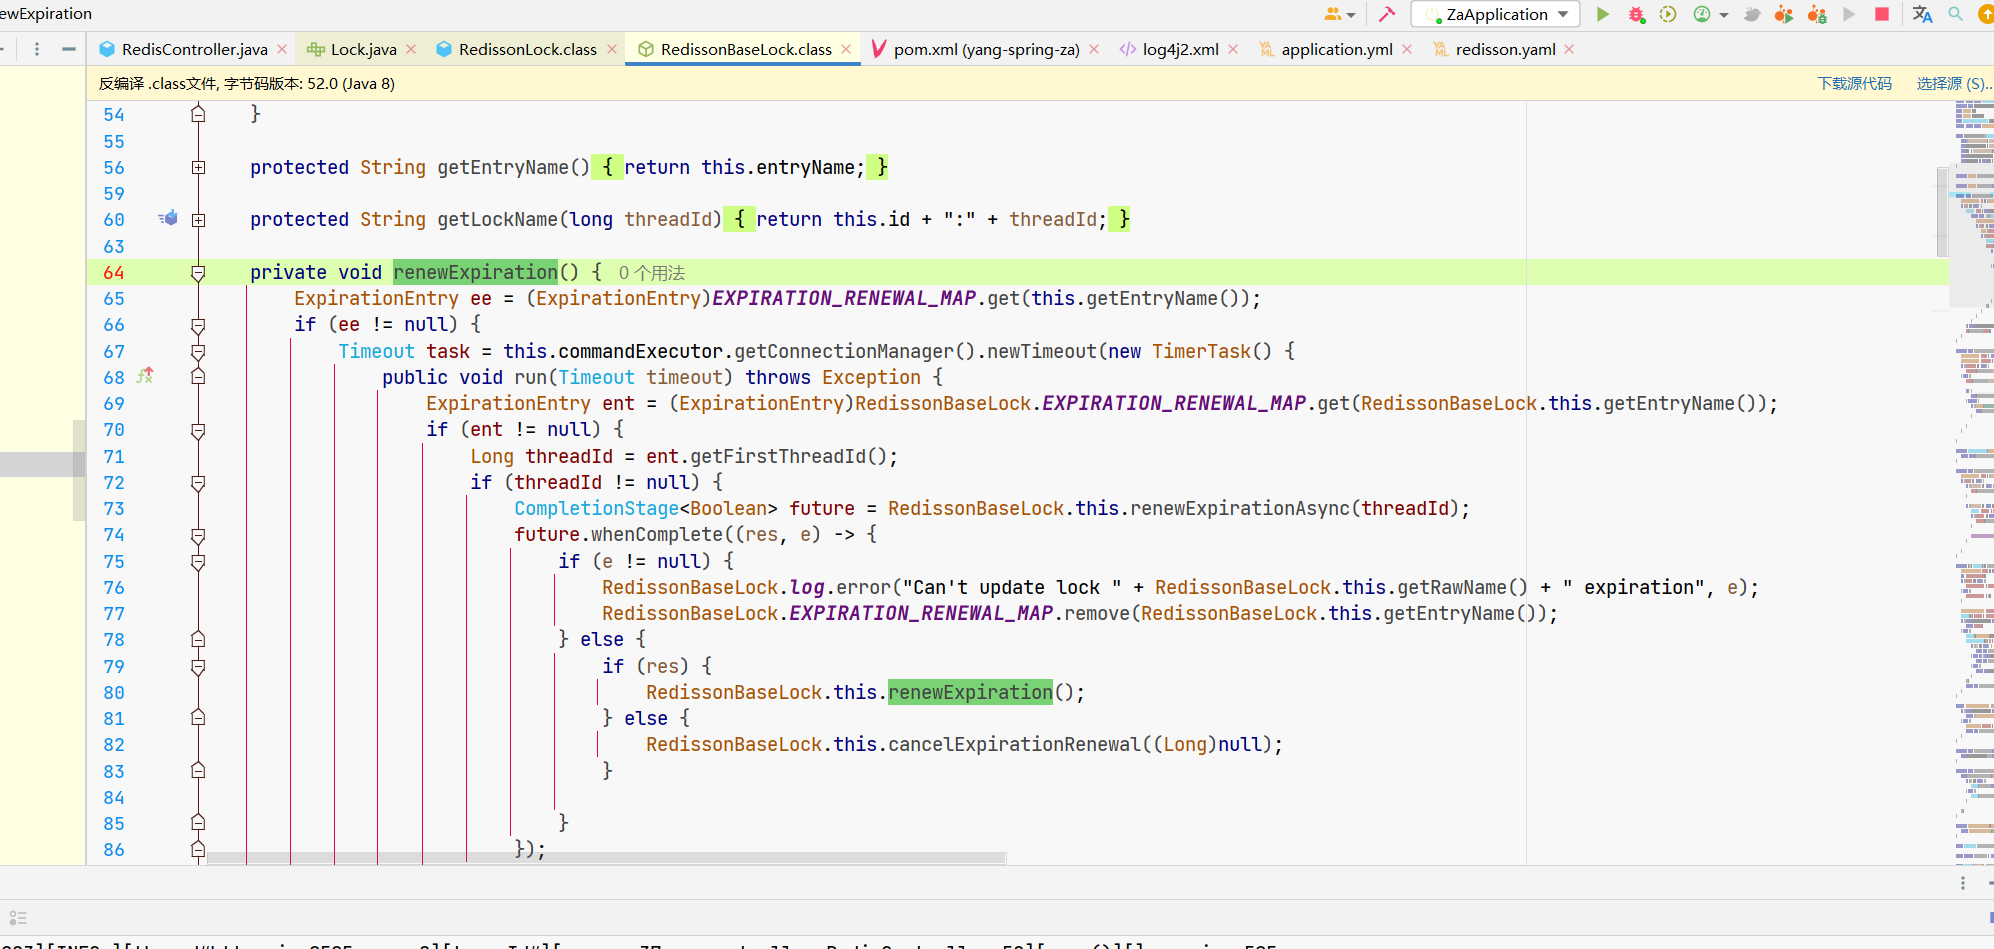Run ZaApplication with the green play button
The width and height of the screenshot is (1994, 949).
1603,14
